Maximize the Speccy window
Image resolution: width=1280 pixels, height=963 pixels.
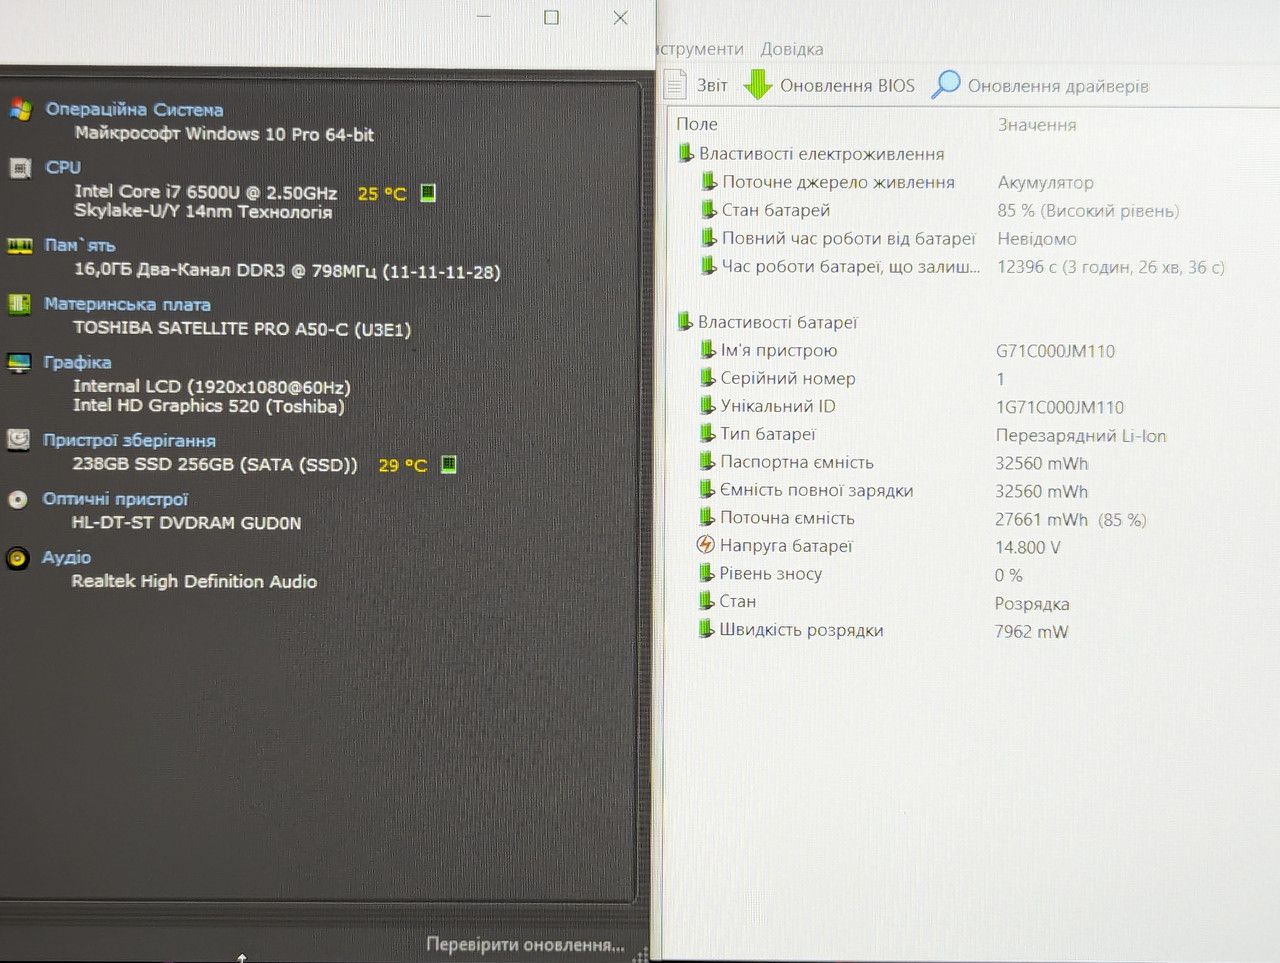point(551,17)
